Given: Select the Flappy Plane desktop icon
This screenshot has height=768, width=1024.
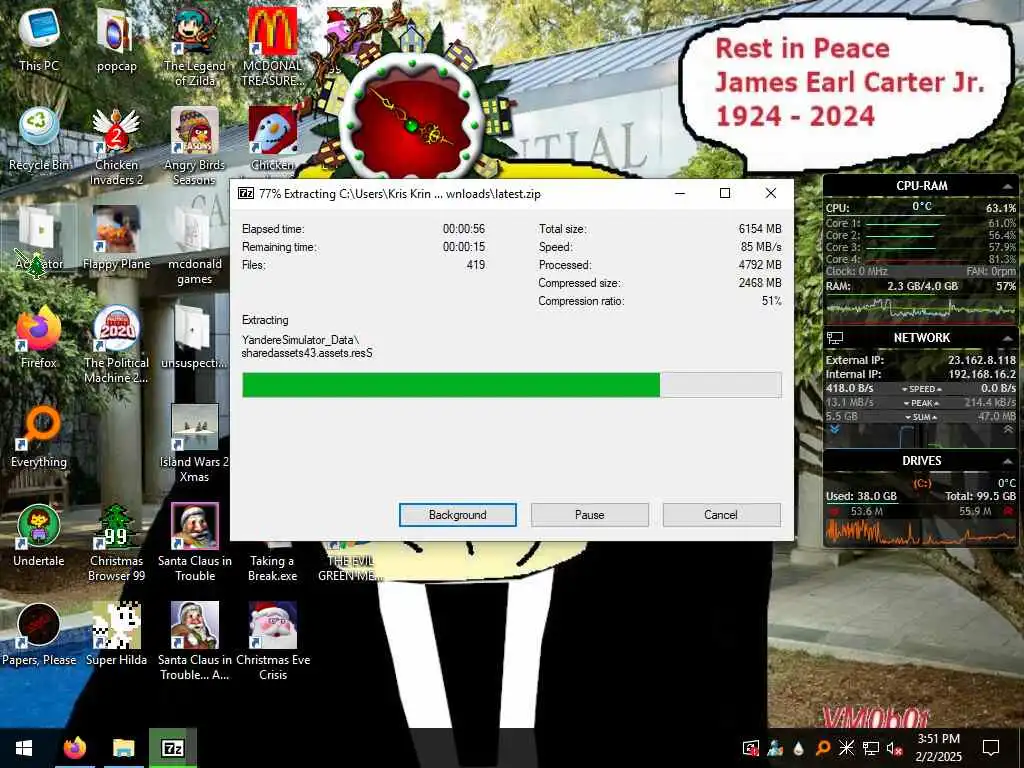Looking at the screenshot, I should (x=116, y=238).
